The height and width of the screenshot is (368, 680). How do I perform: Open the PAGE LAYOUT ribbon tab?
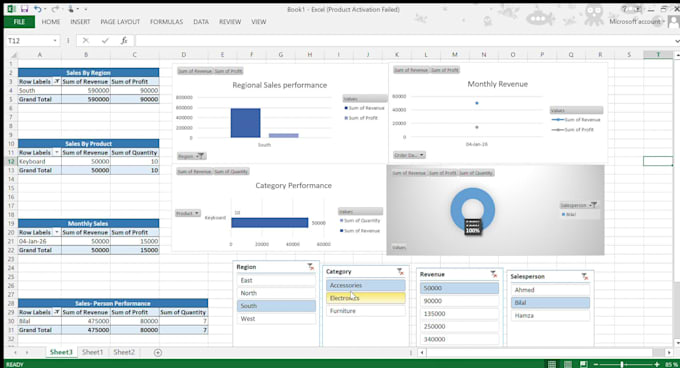tap(120, 22)
